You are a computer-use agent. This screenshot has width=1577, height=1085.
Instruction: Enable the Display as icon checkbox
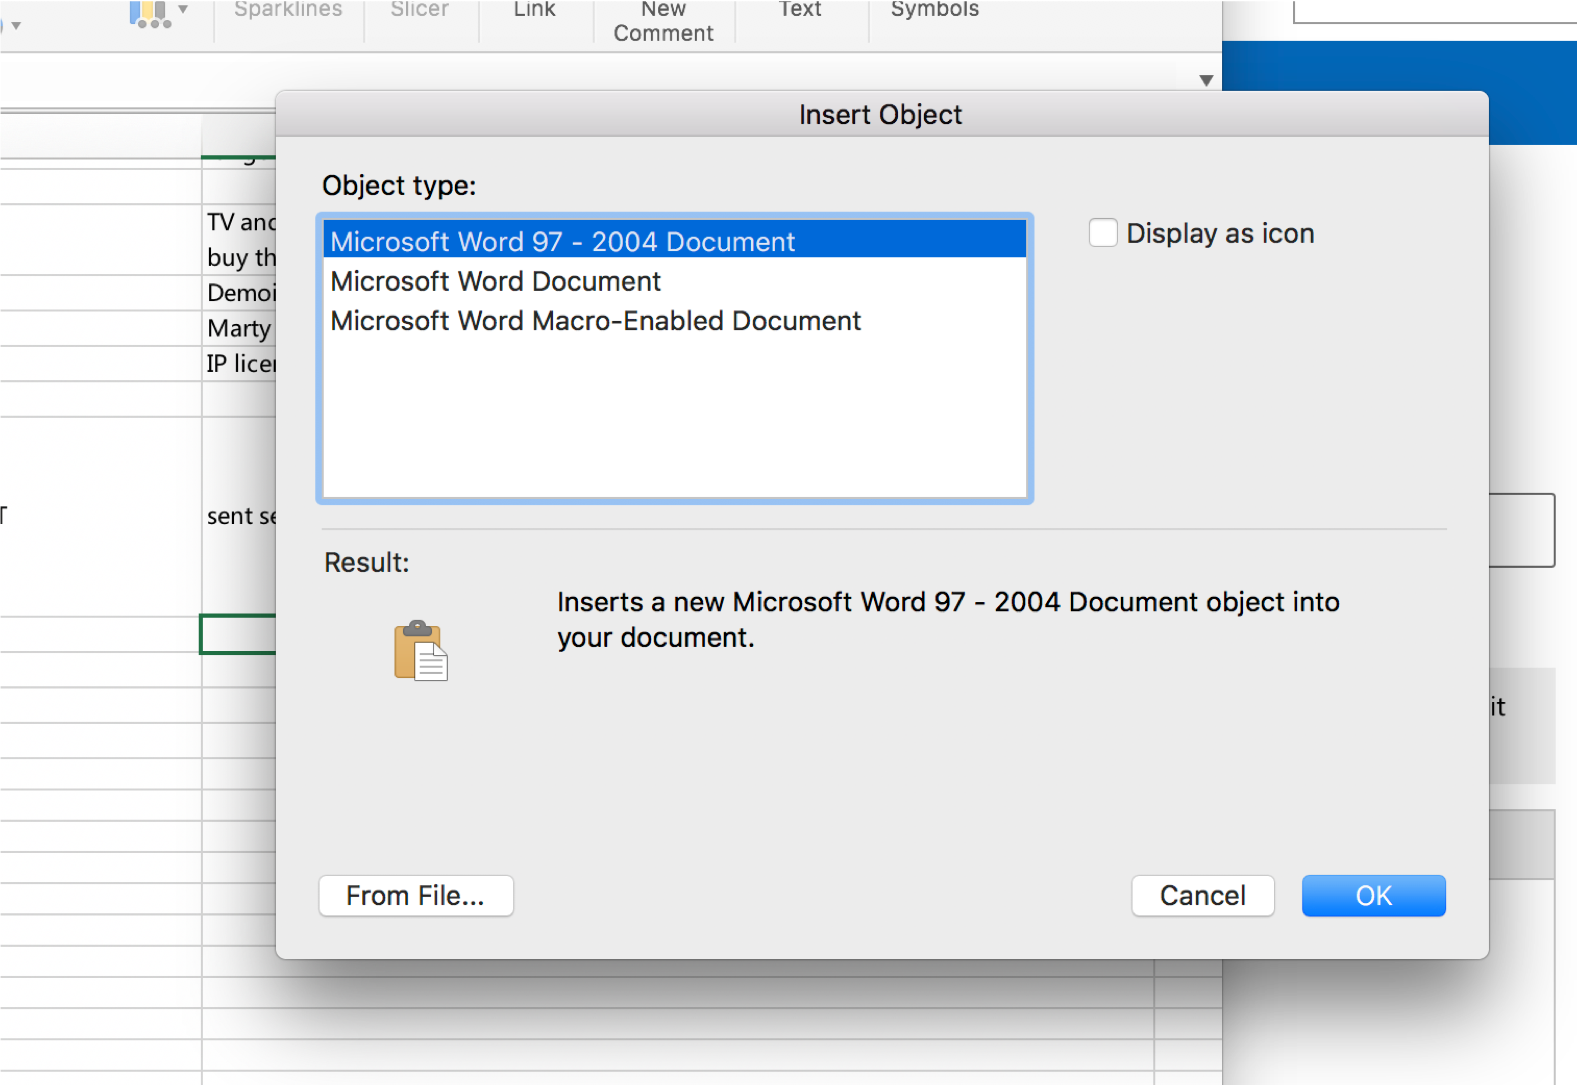coord(1103,233)
